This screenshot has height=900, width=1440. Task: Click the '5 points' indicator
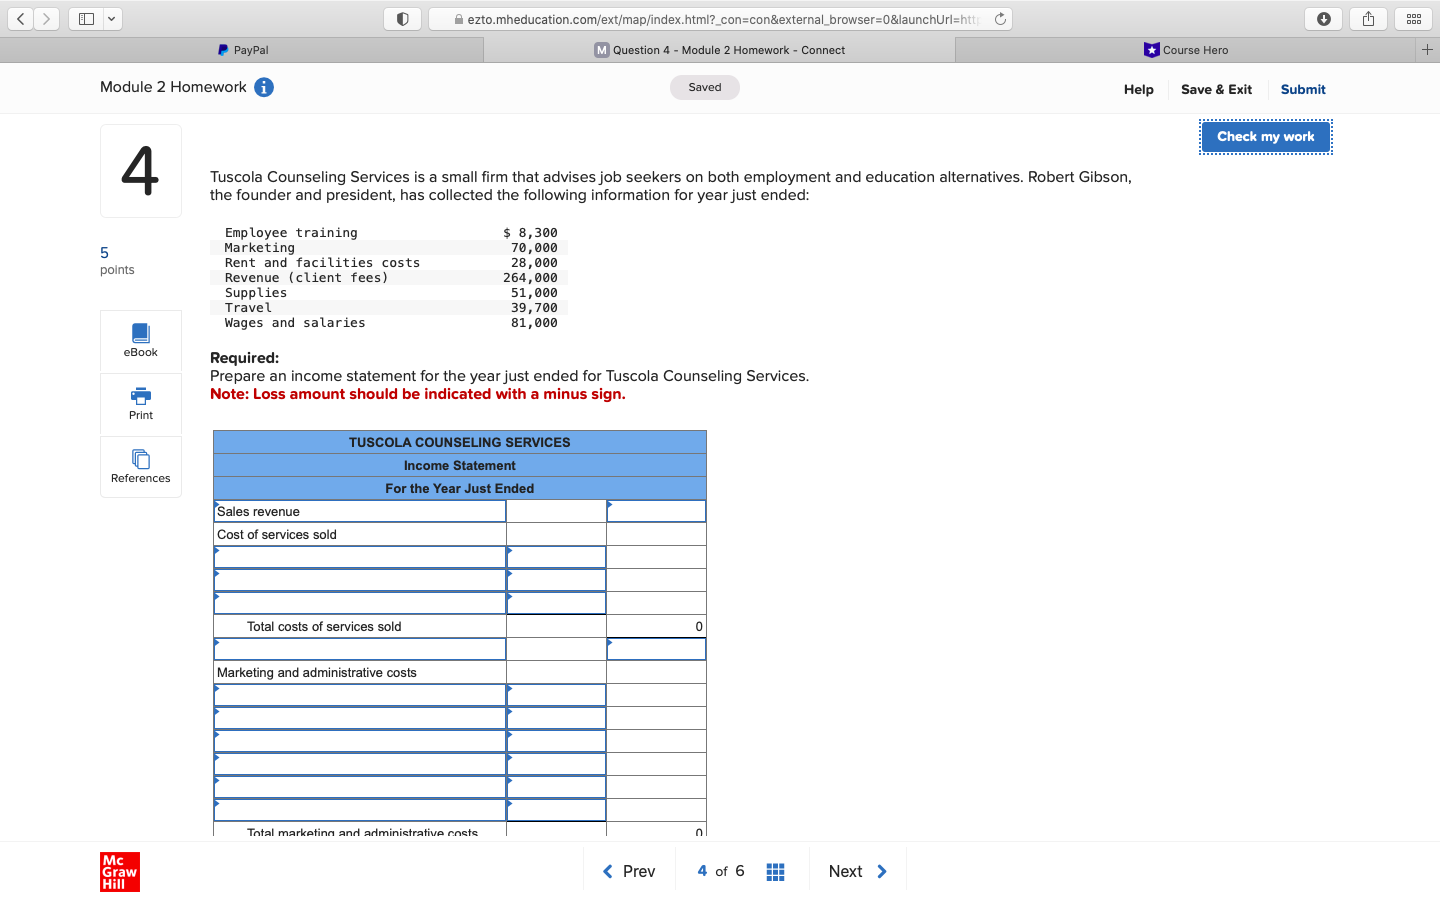click(117, 260)
